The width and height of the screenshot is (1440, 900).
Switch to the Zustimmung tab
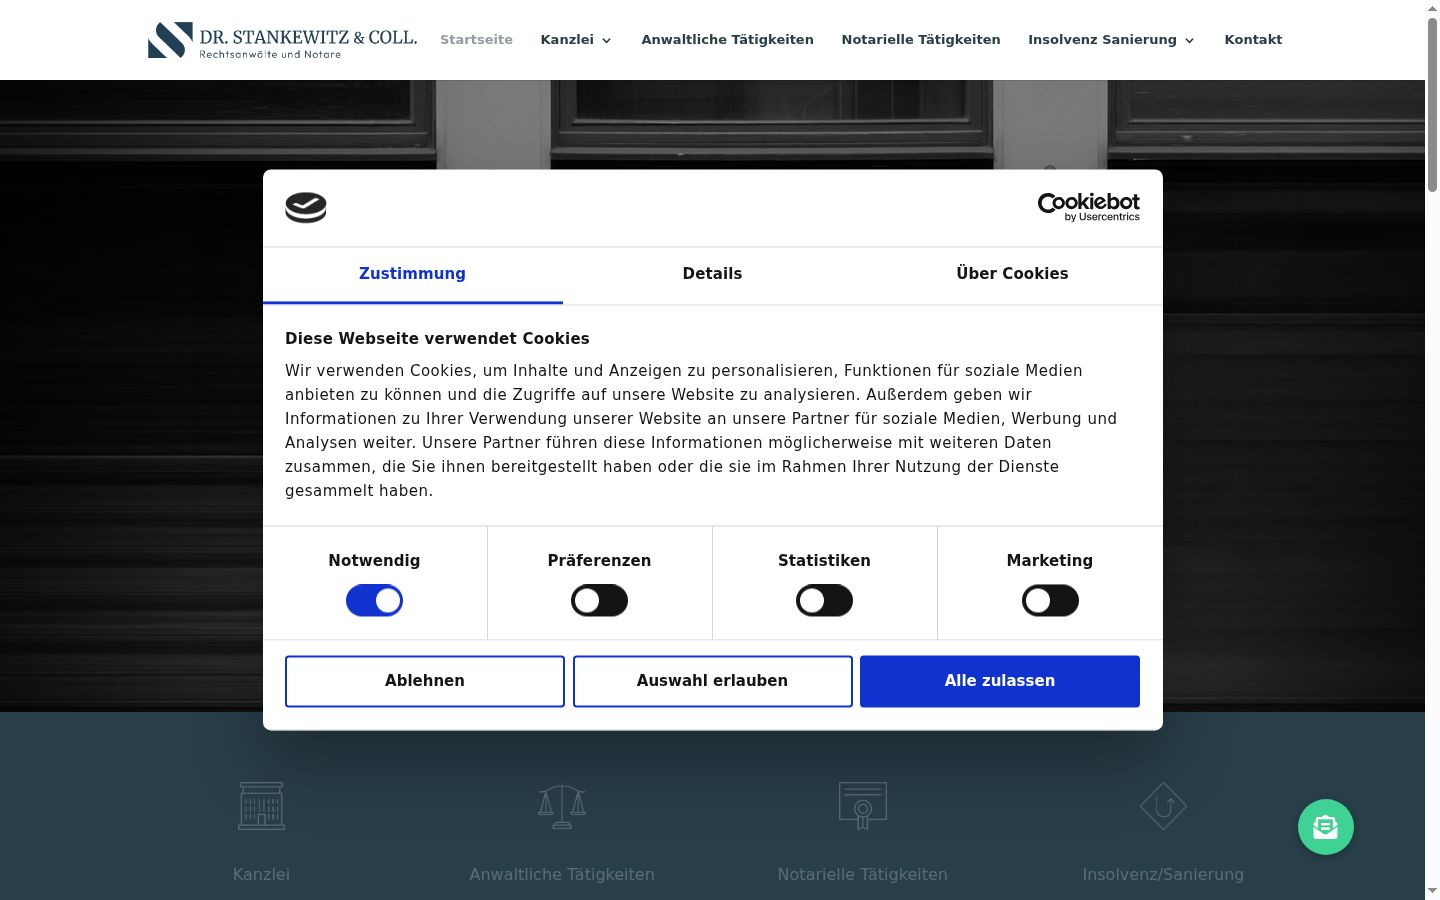tap(412, 275)
